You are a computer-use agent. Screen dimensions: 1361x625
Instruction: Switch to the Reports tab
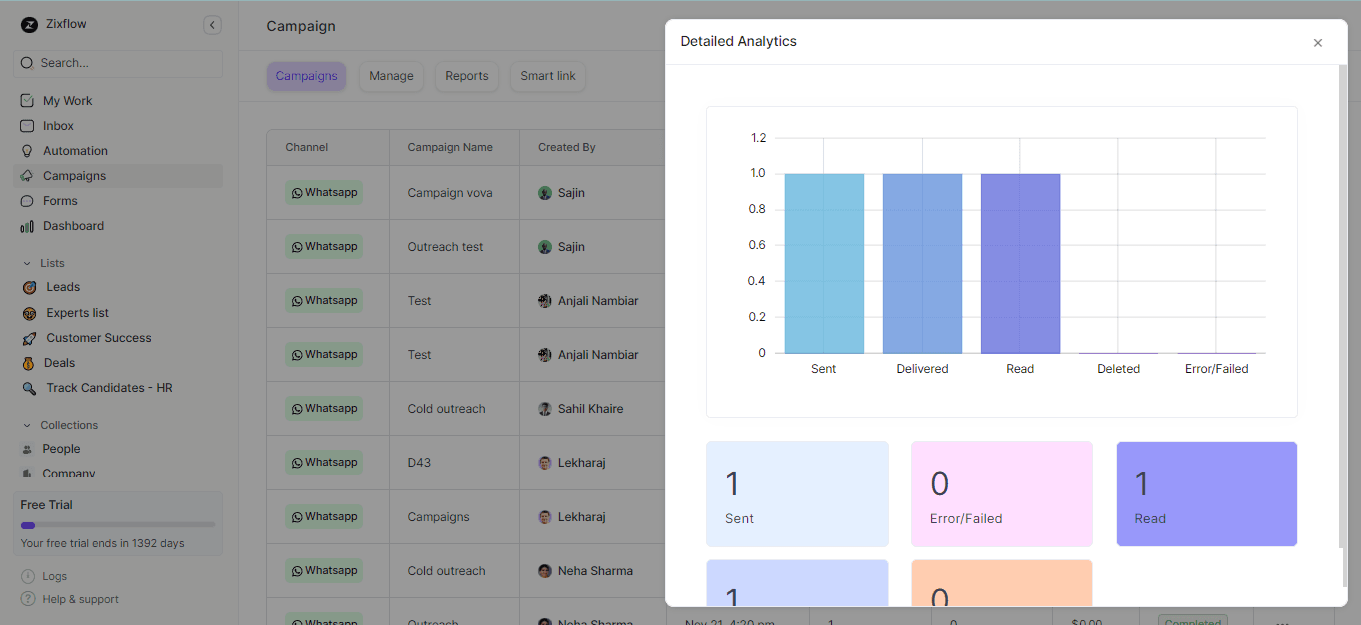click(x=466, y=75)
